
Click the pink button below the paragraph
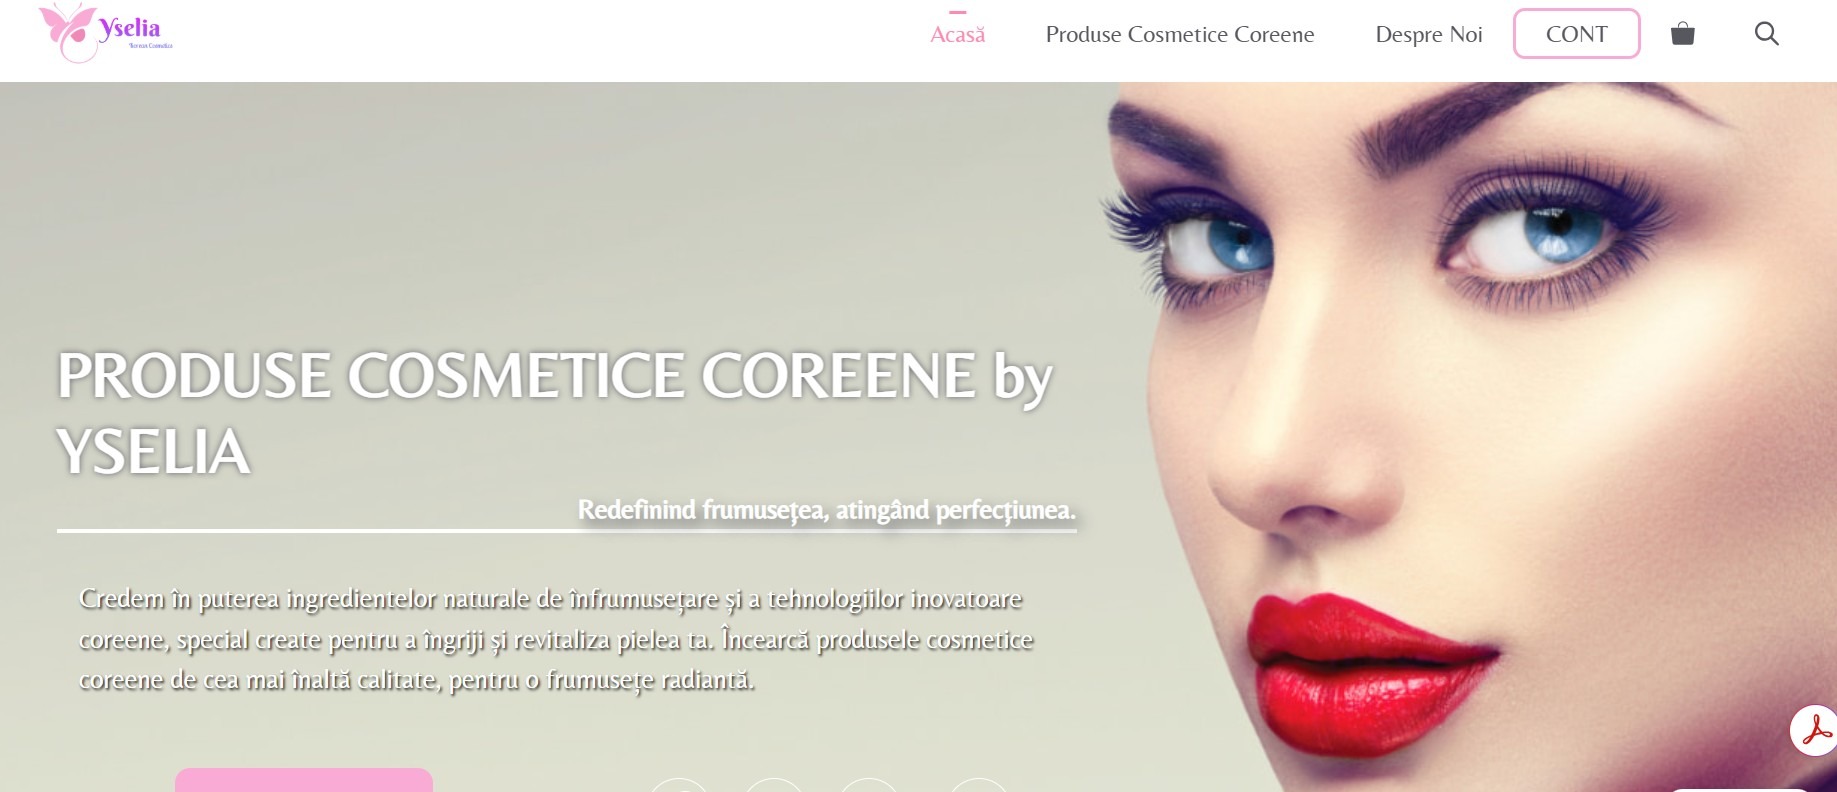pyautogui.click(x=304, y=780)
